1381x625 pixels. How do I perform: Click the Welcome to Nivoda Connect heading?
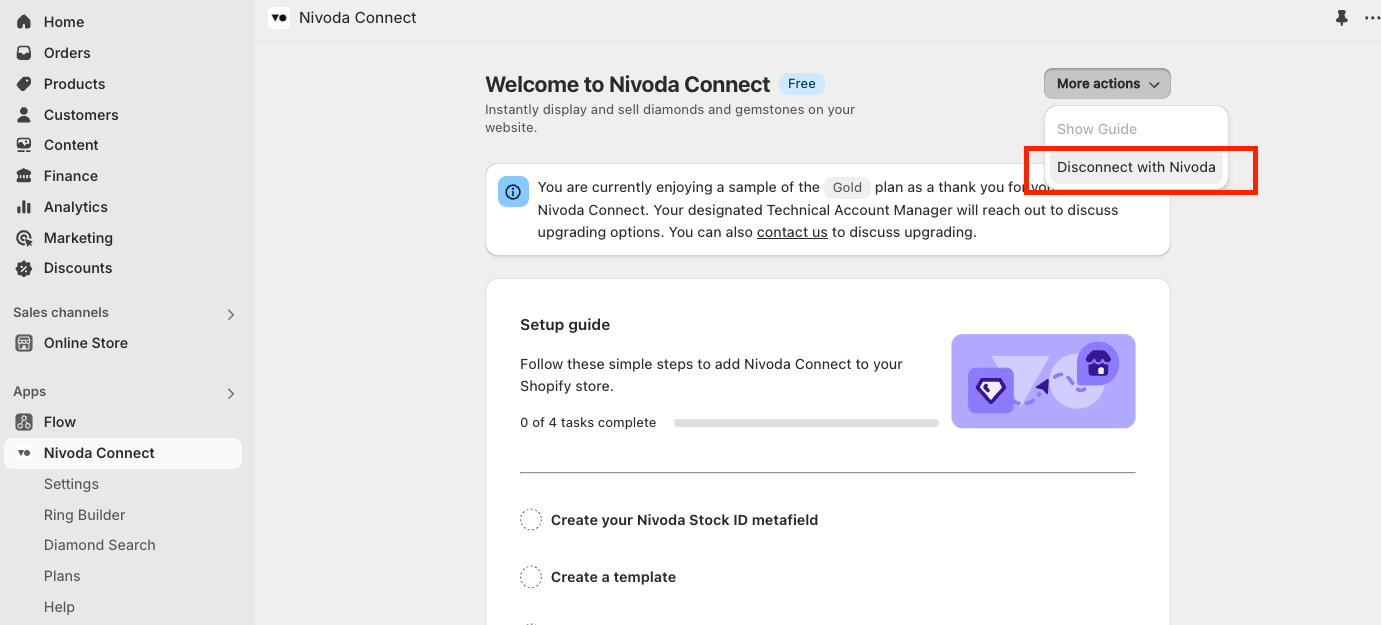pos(628,85)
